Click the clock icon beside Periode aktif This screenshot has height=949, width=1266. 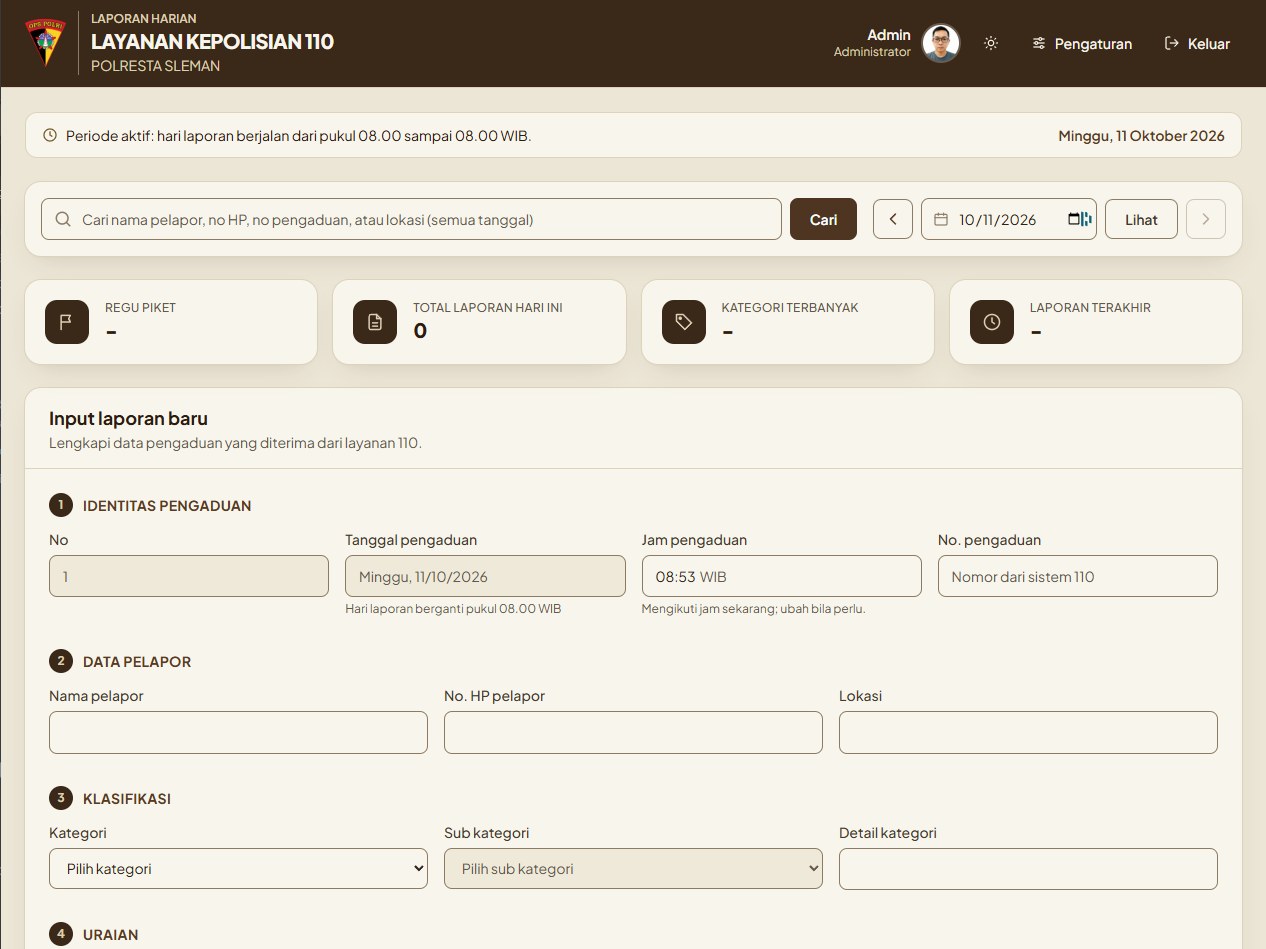pyautogui.click(x=50, y=135)
